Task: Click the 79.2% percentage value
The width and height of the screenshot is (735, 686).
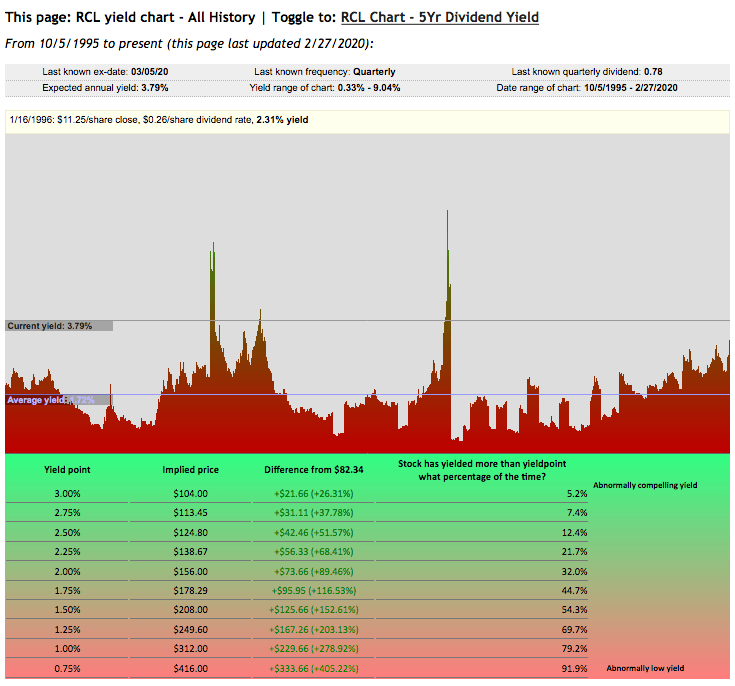Action: click(x=575, y=649)
